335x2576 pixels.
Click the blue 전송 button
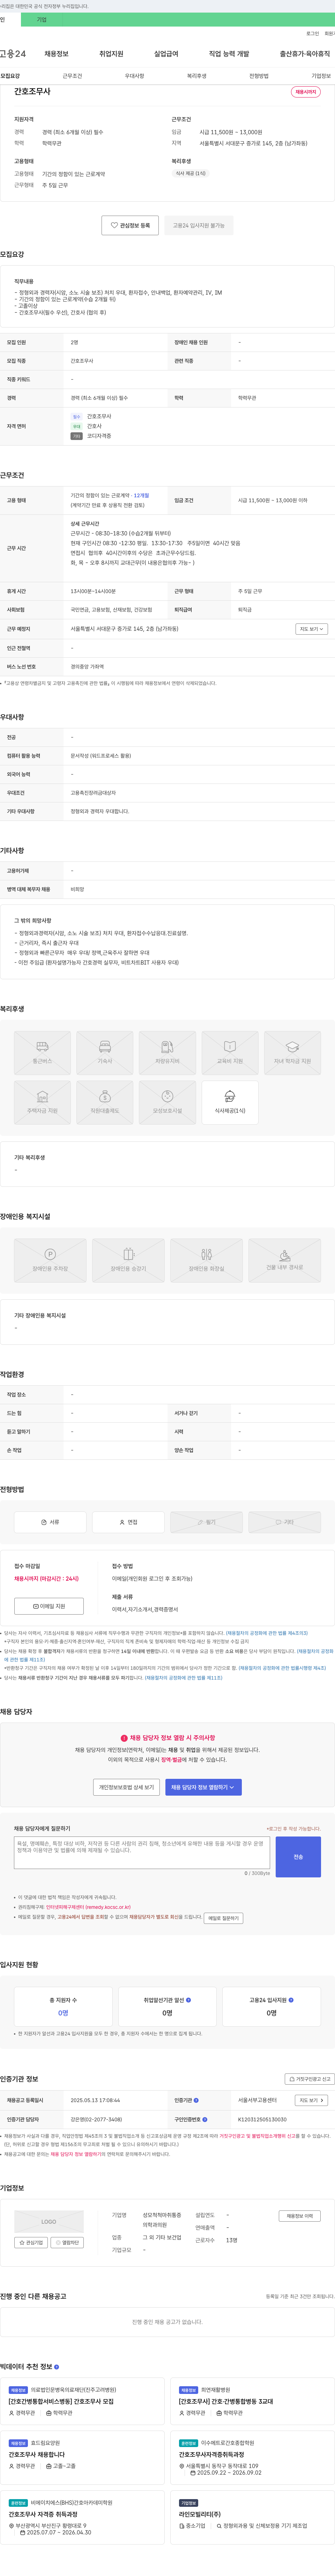point(298,1857)
